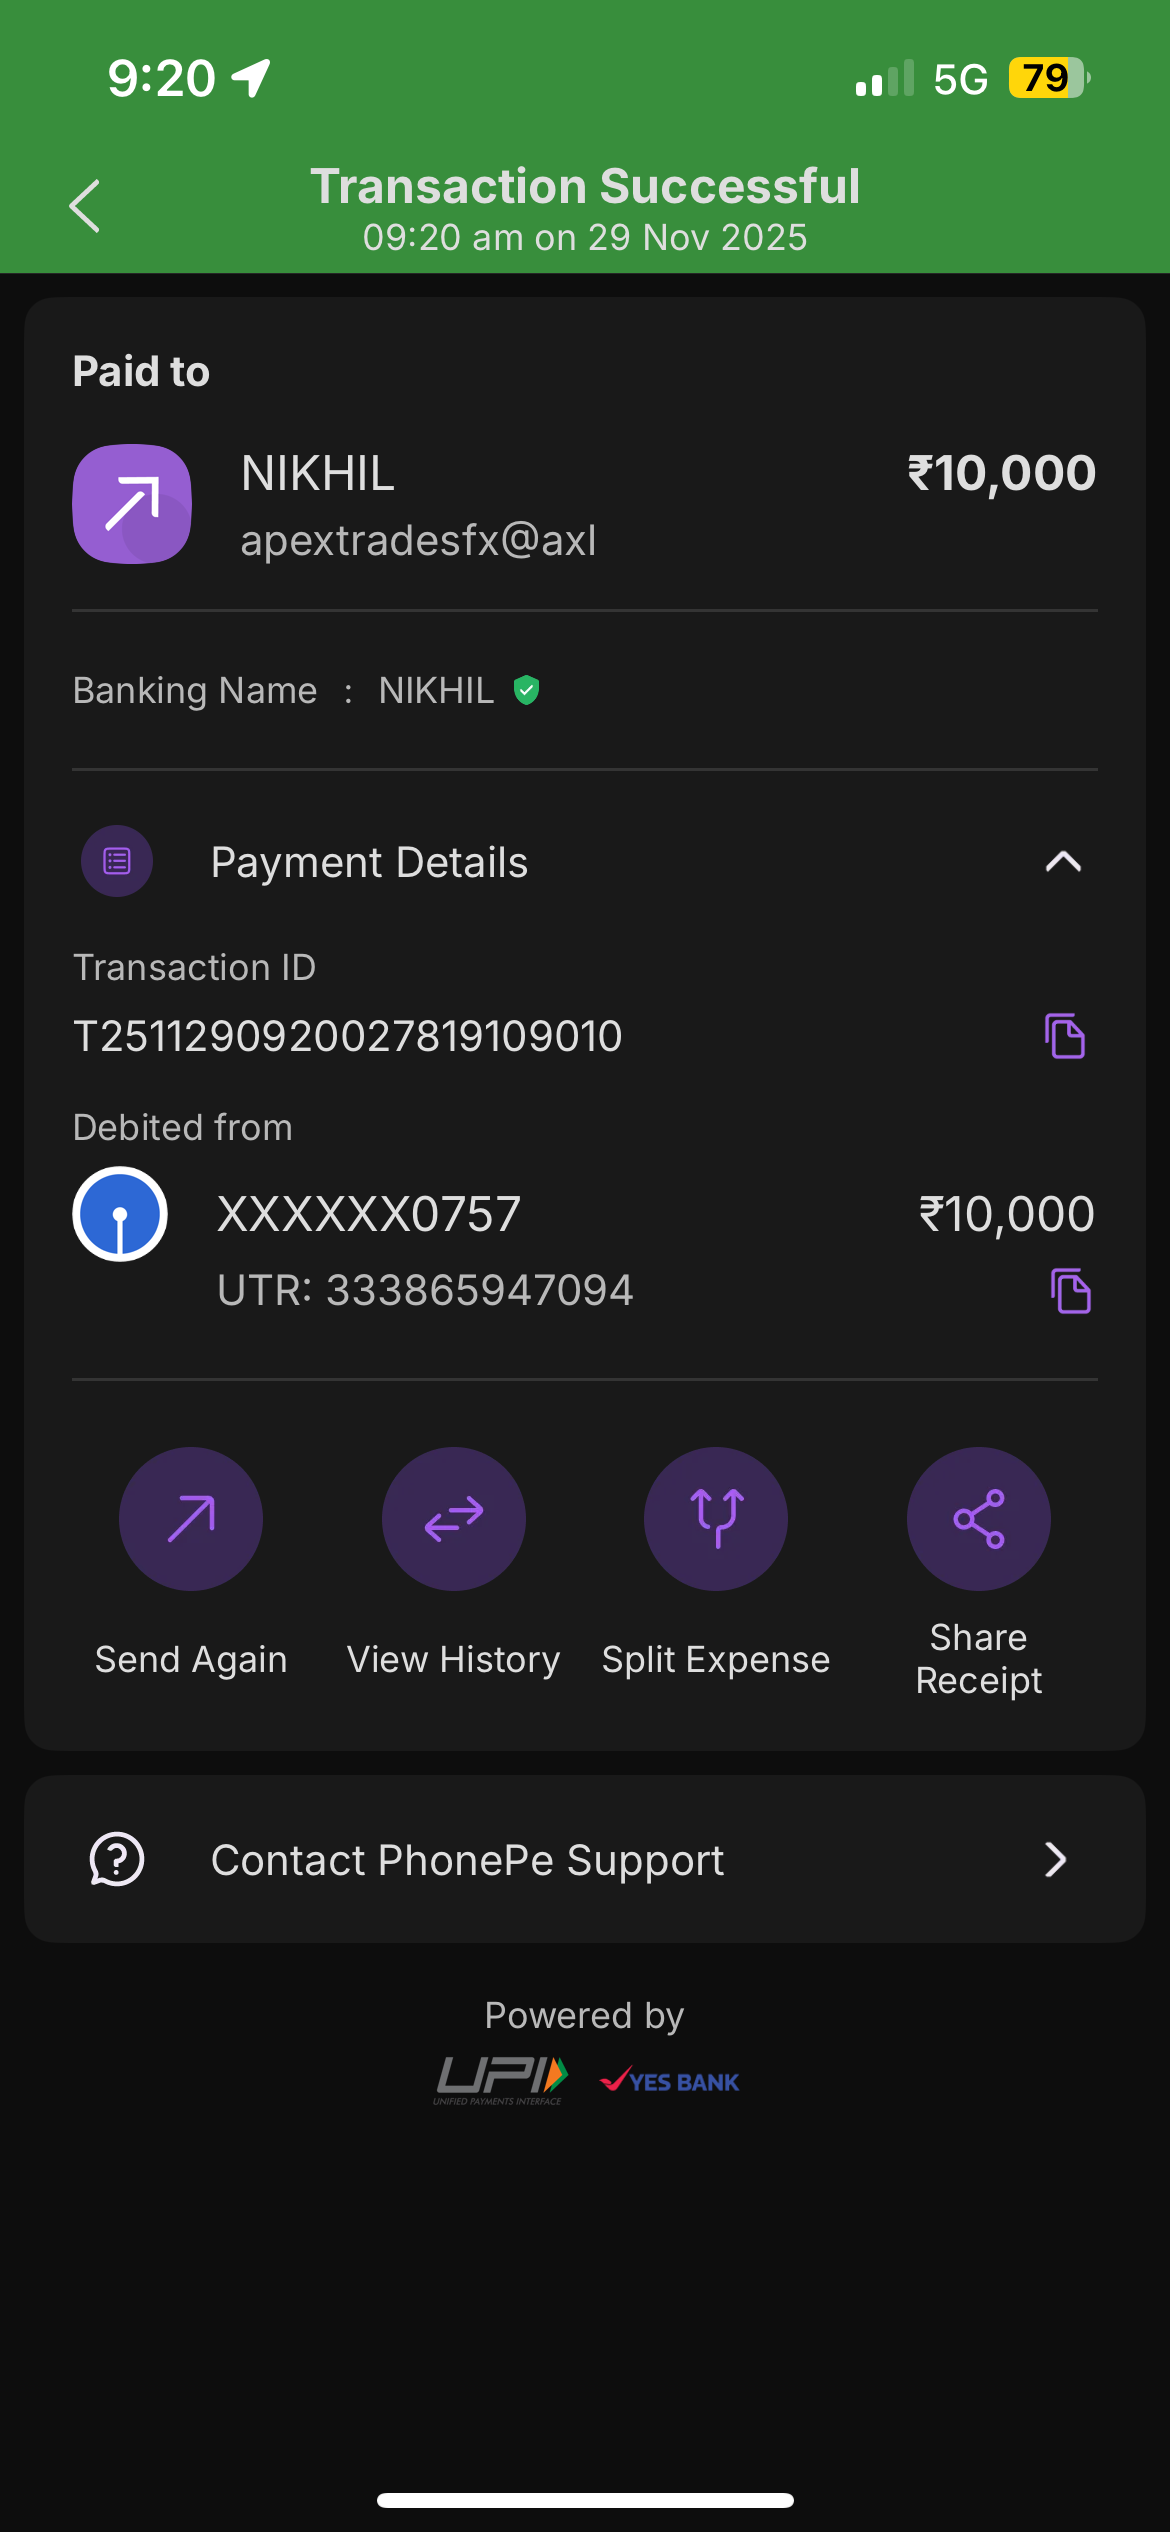Image resolution: width=1170 pixels, height=2532 pixels.
Task: Tap the SBI bank logo
Action: pyautogui.click(x=120, y=1214)
